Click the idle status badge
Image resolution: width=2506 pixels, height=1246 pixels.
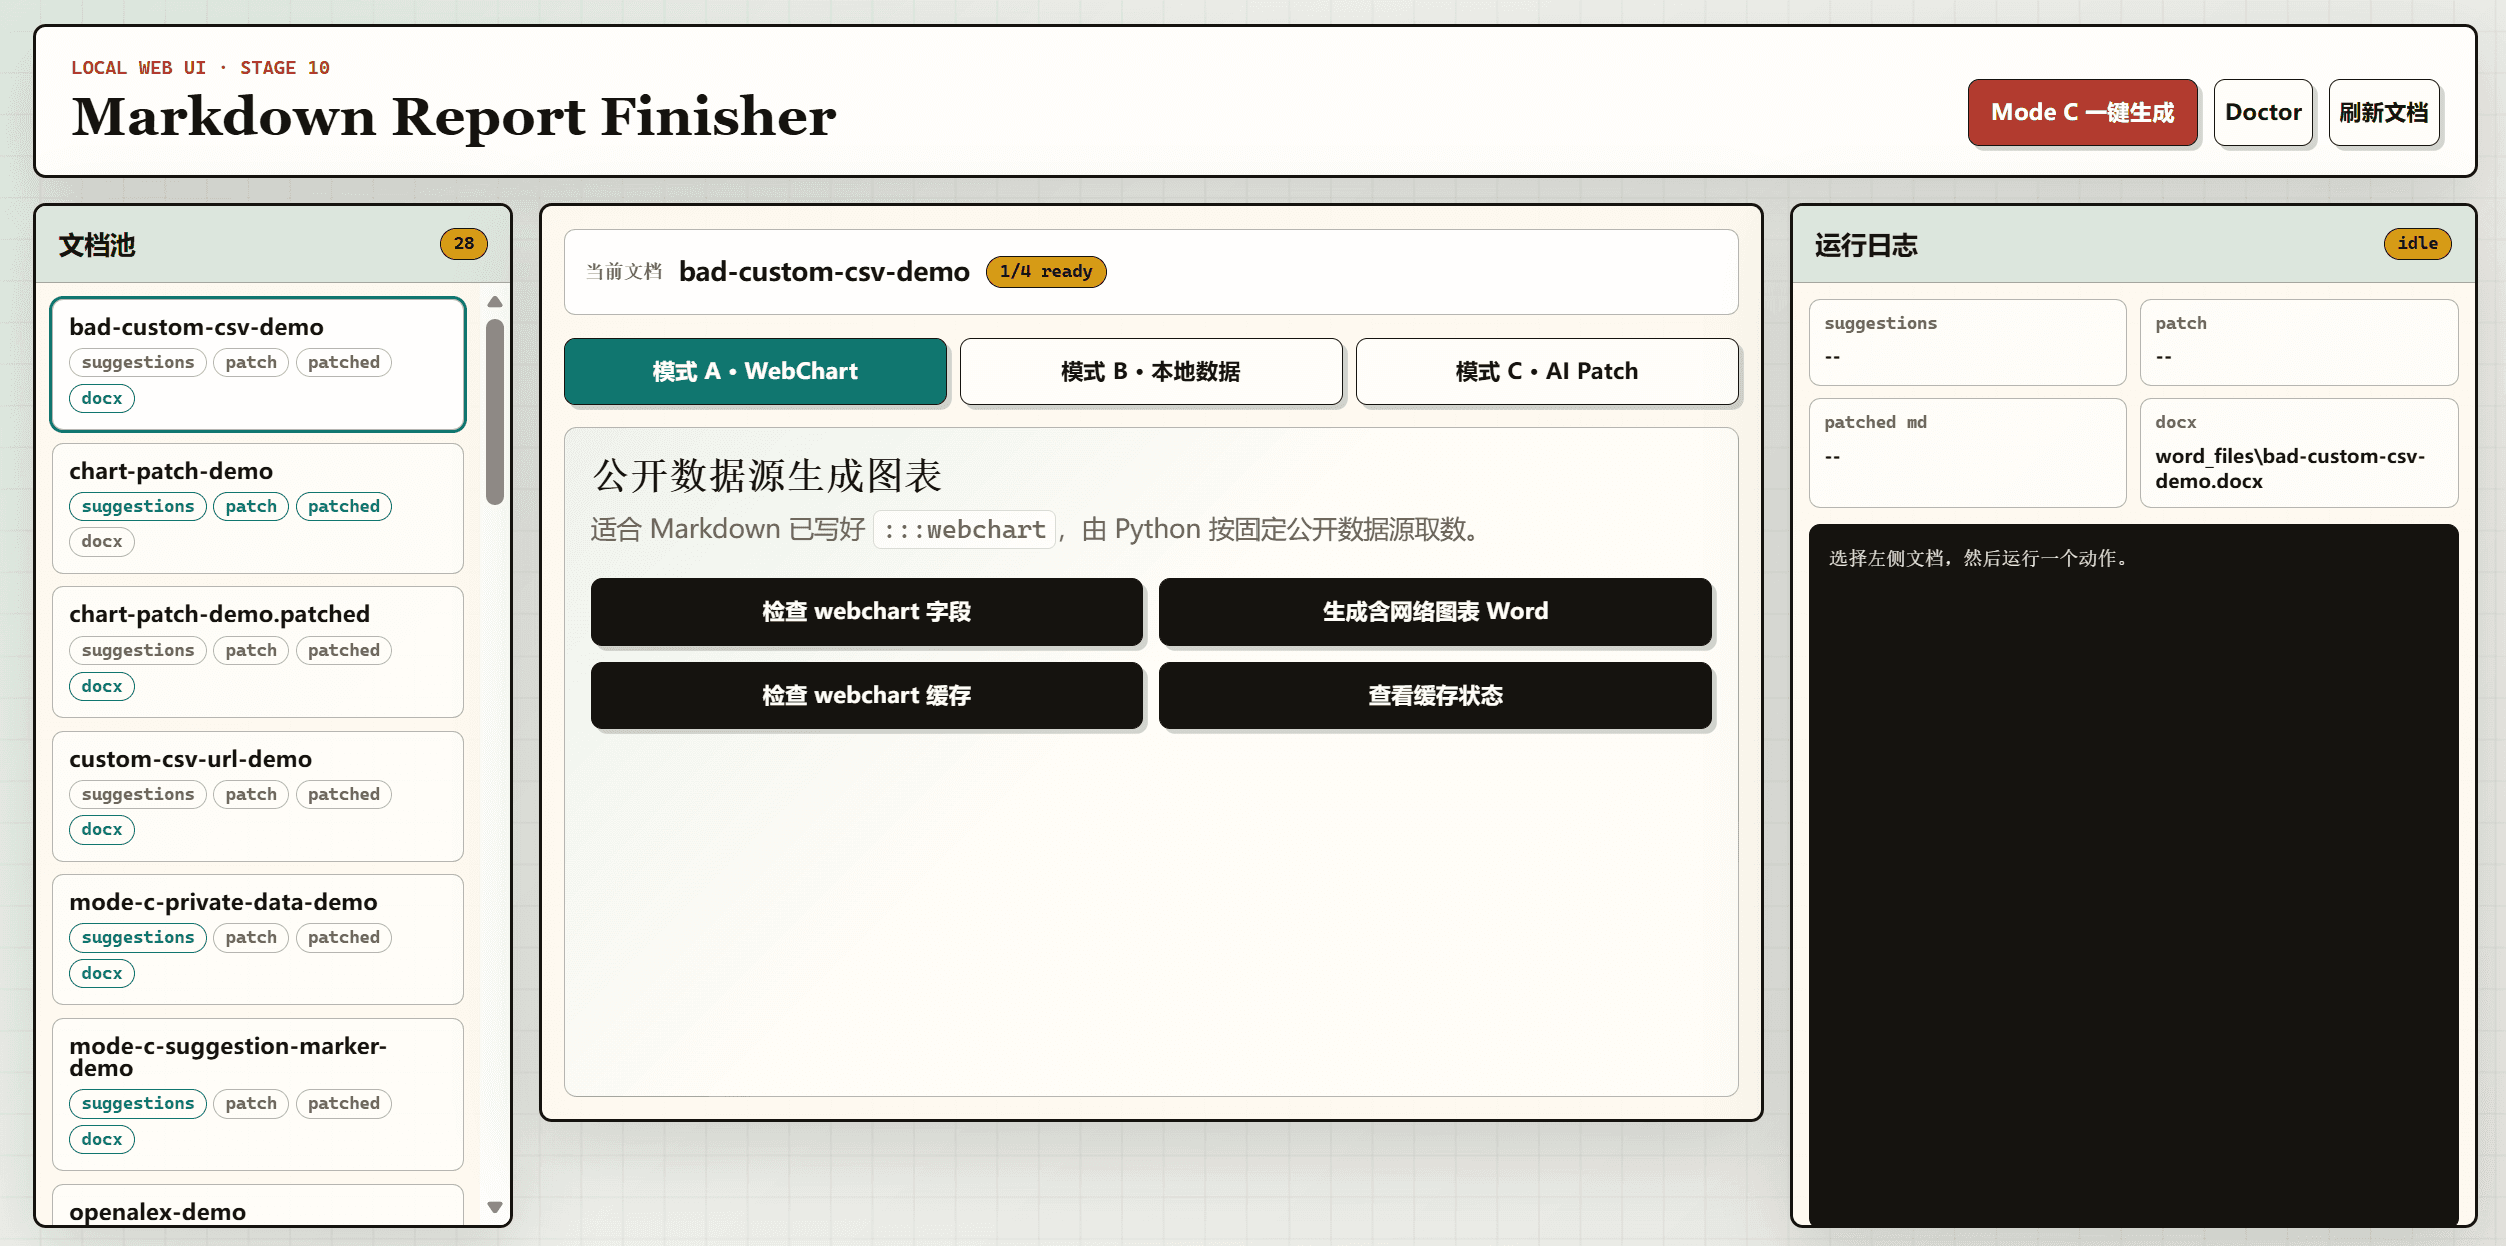click(x=2417, y=244)
